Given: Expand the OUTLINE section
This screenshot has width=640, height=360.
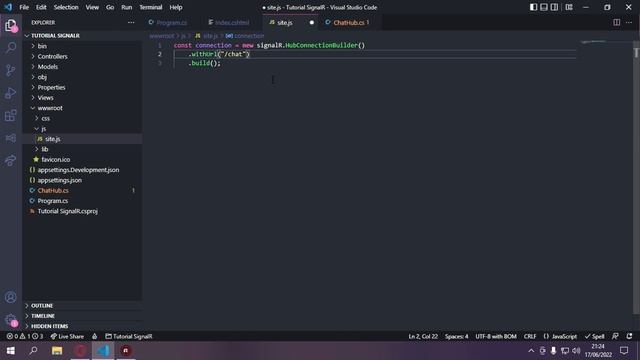Looking at the screenshot, I should tap(82, 305).
